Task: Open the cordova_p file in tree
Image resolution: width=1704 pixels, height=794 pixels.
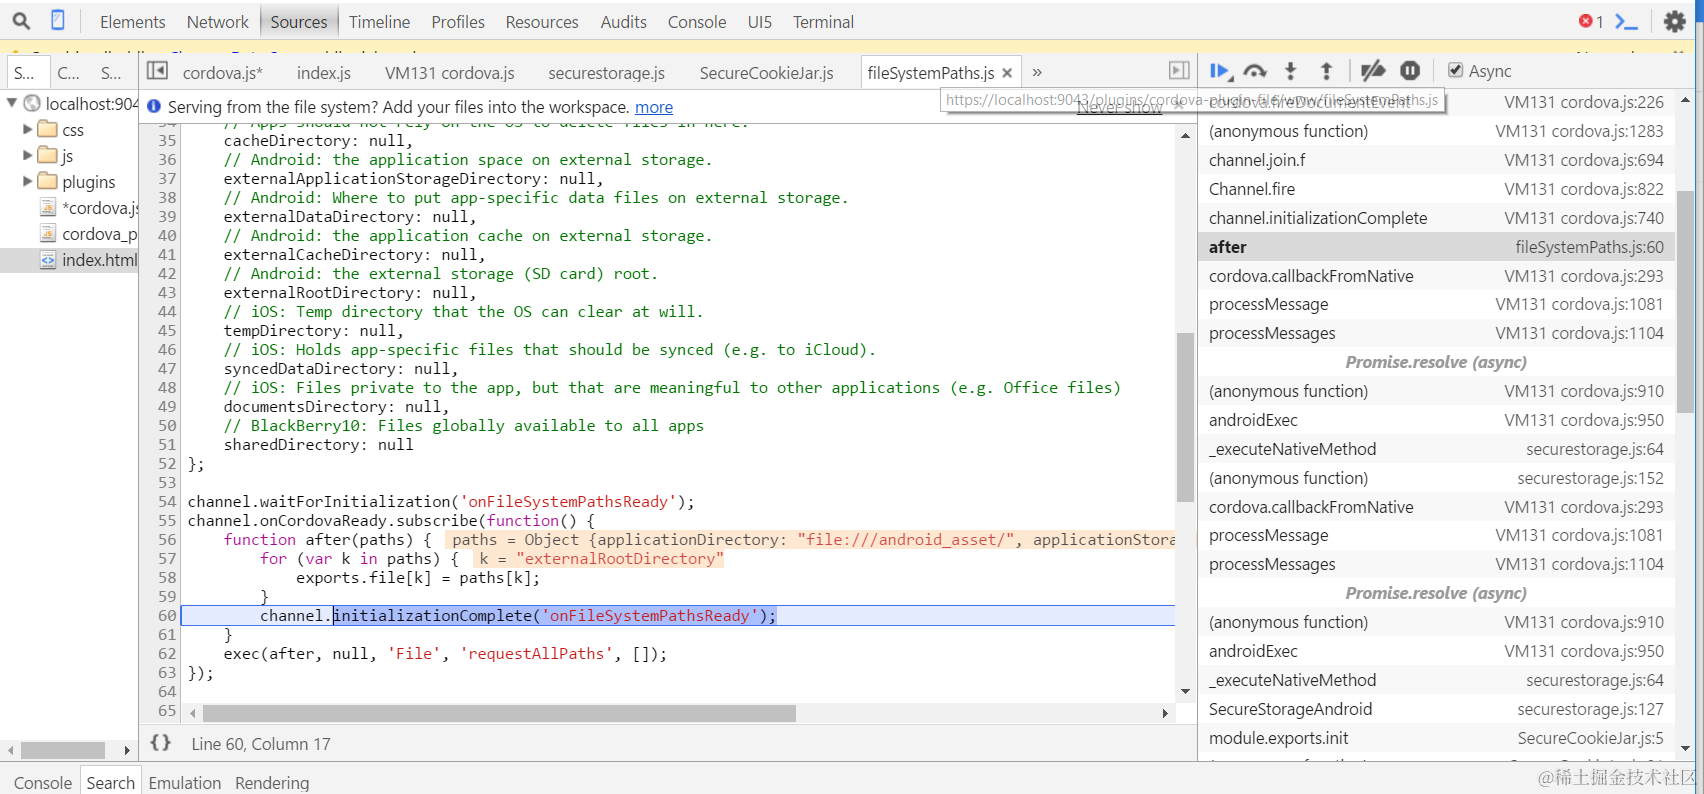Action: (x=99, y=234)
